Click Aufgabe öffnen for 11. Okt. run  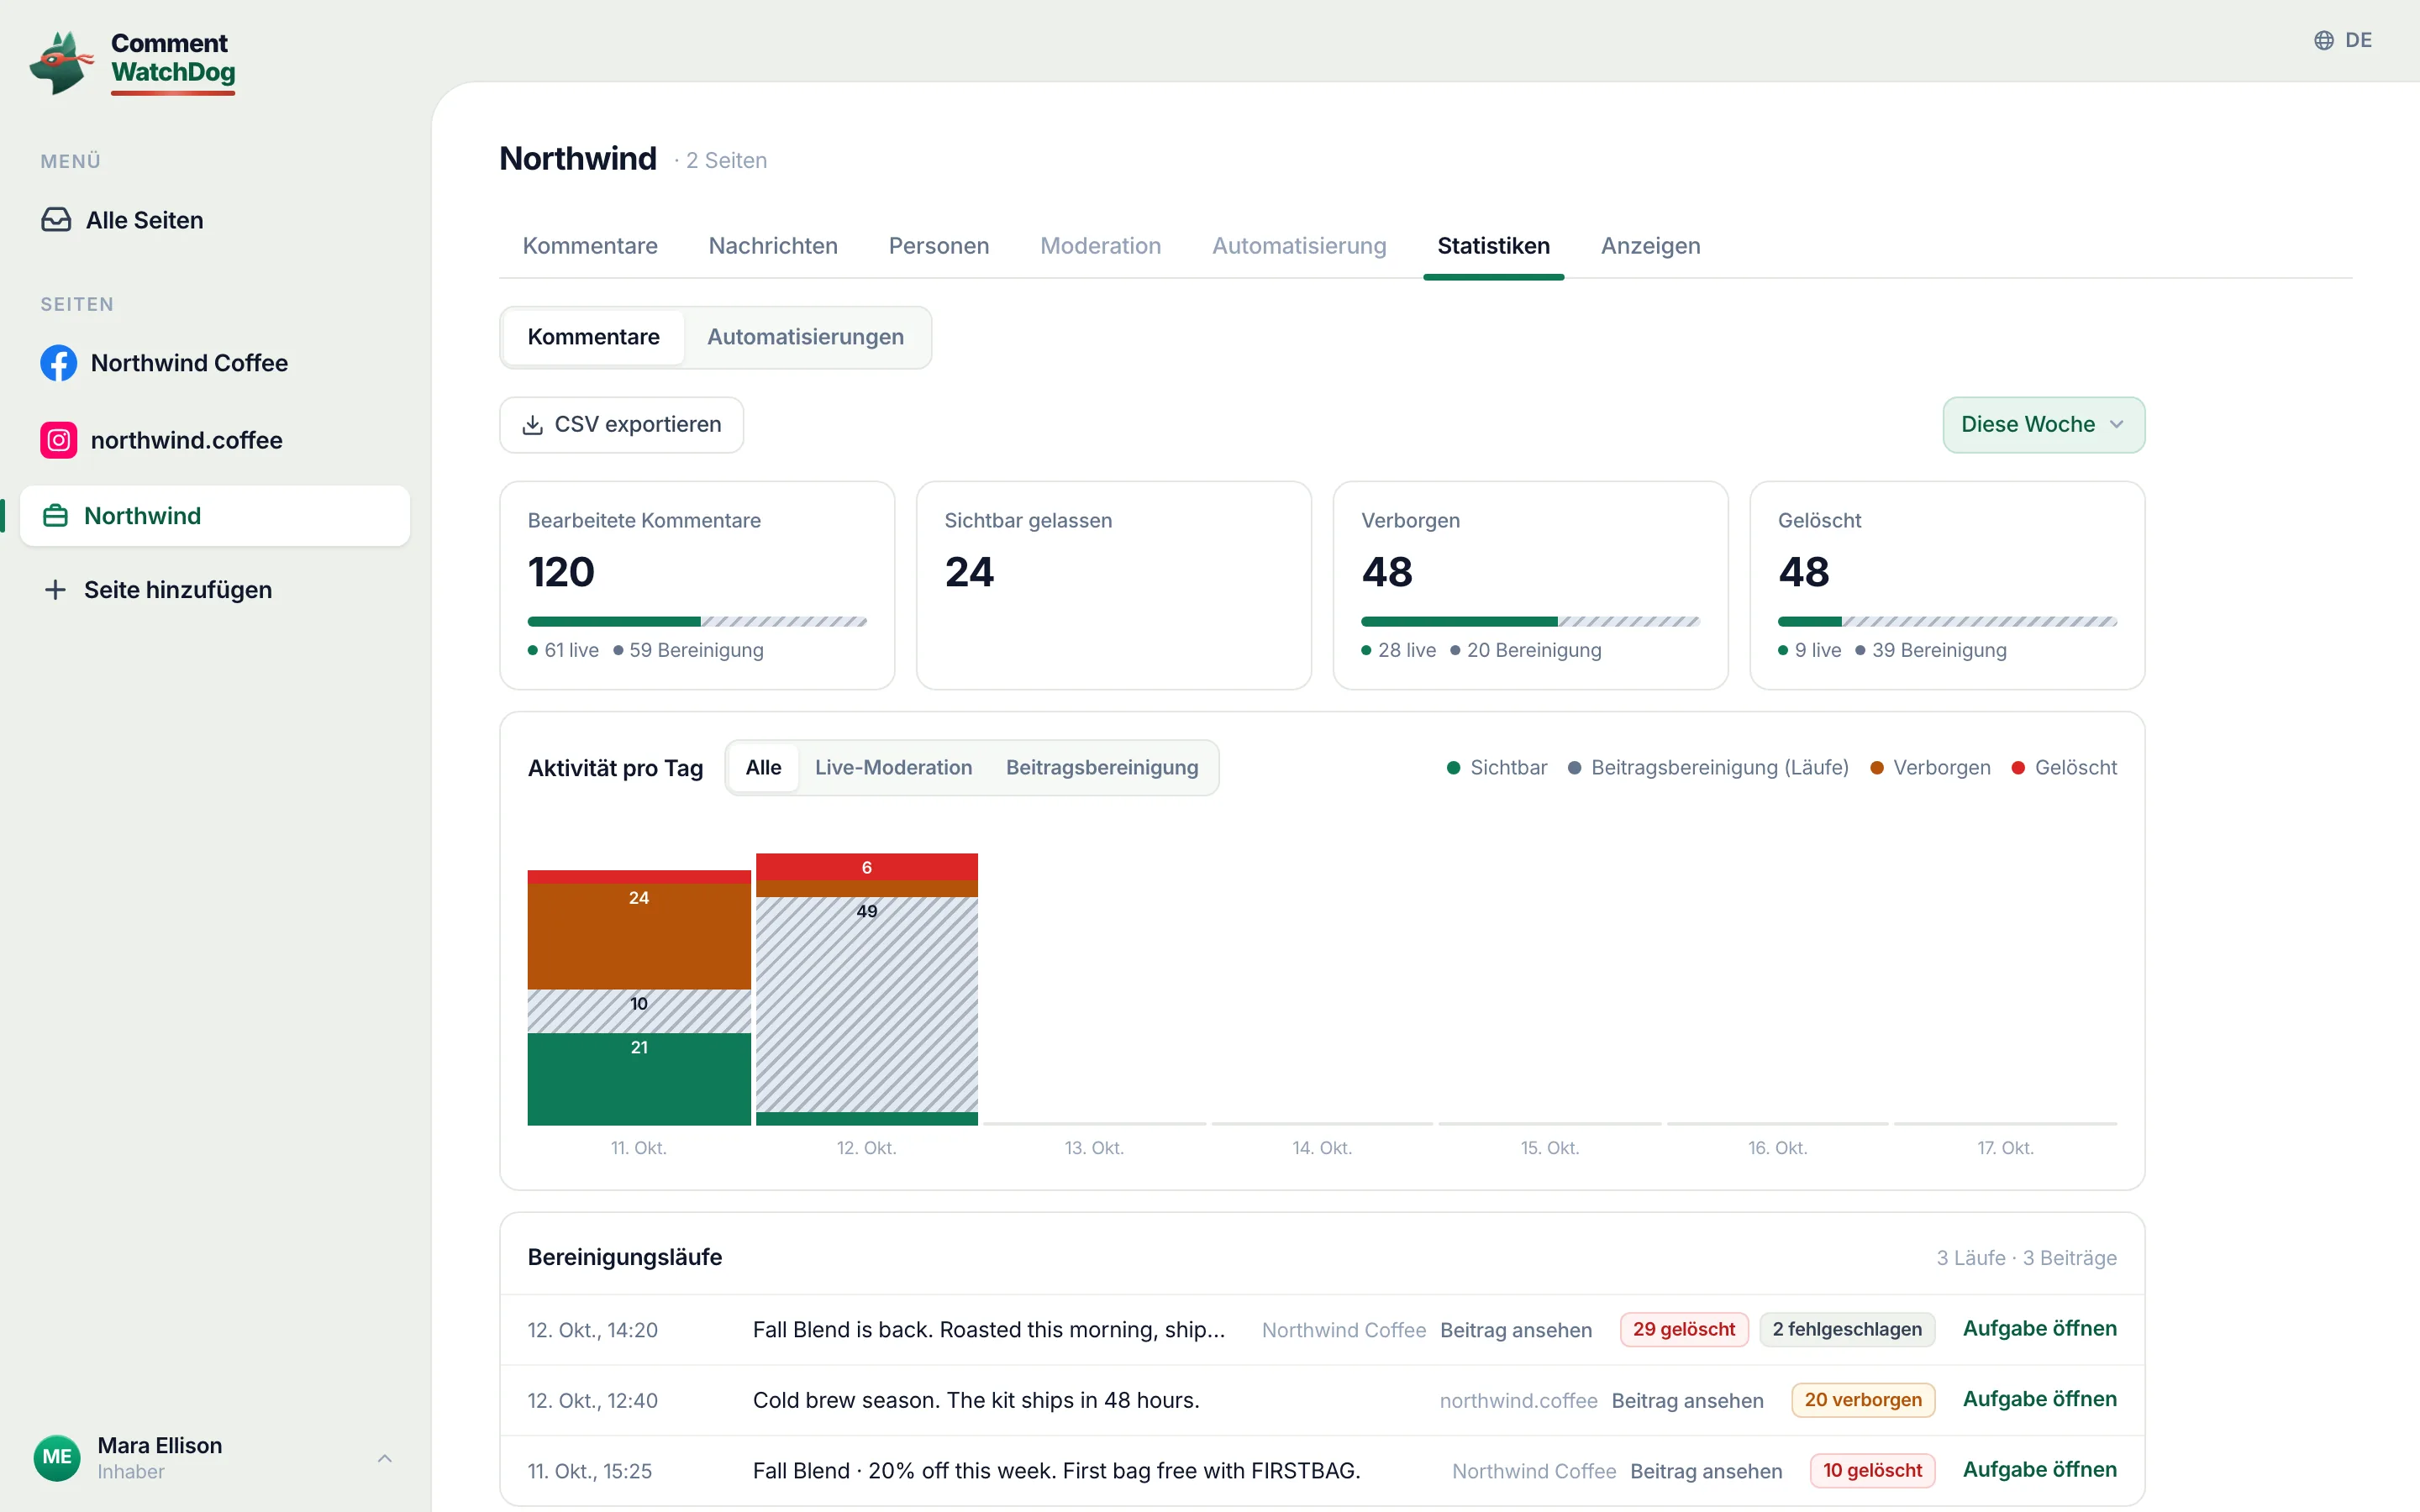(x=2039, y=1470)
